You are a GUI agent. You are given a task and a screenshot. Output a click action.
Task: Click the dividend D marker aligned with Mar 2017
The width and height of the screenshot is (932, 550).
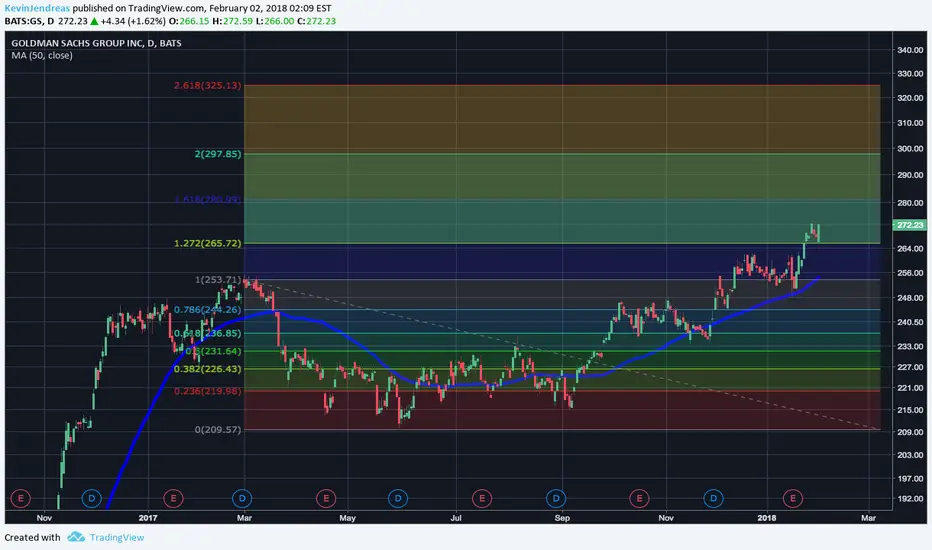click(242, 498)
